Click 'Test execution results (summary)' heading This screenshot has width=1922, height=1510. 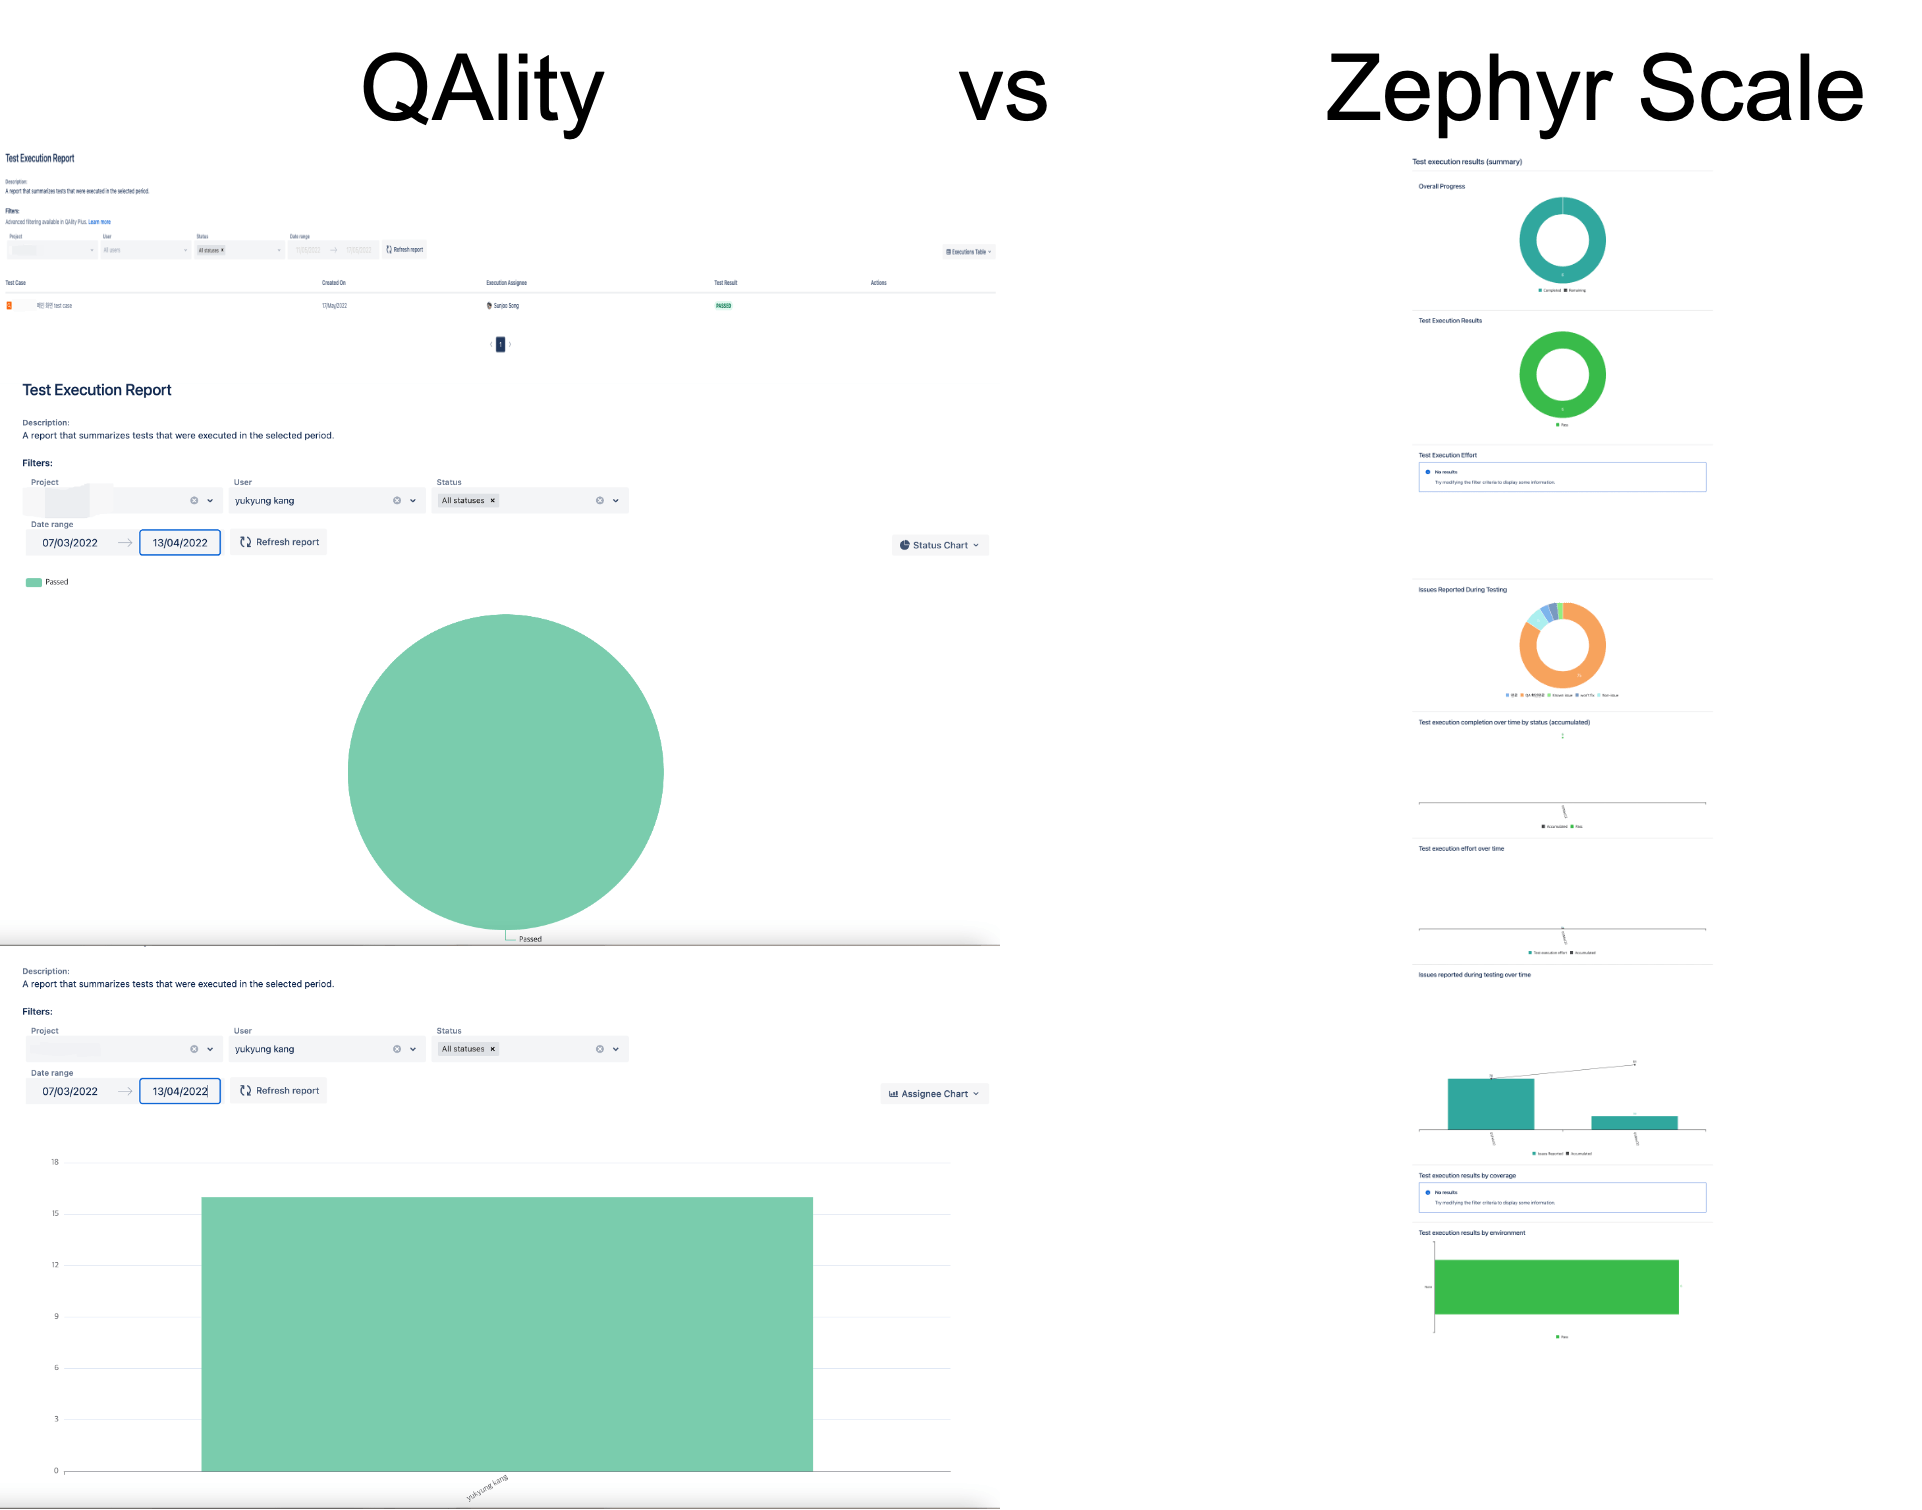1467,162
